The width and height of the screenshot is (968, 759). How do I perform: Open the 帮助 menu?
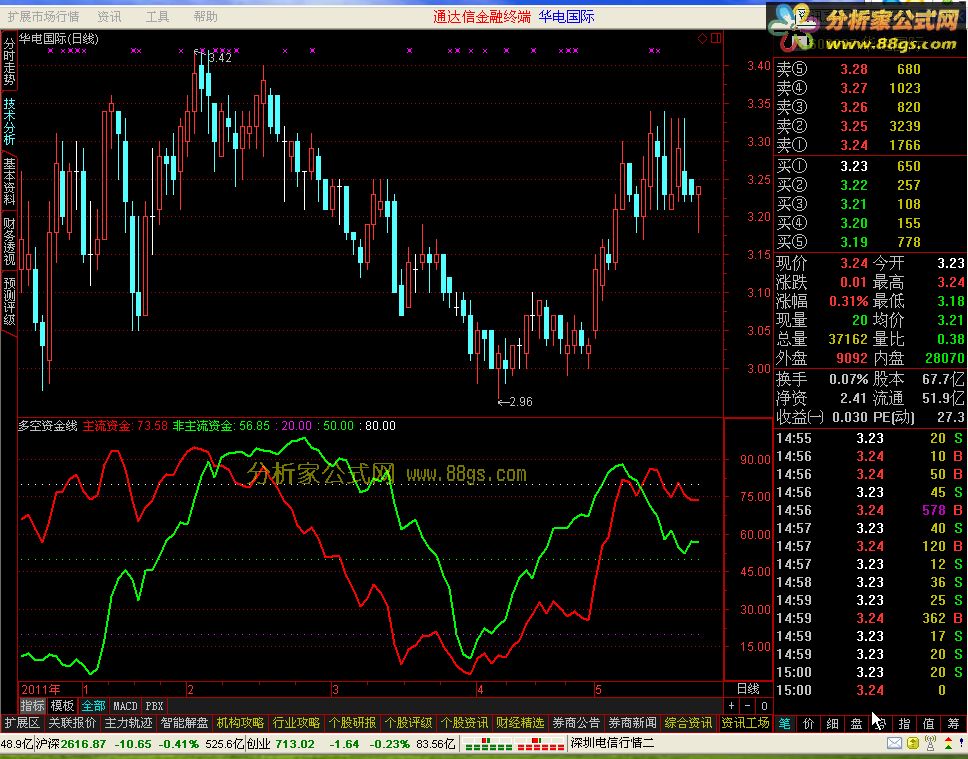point(205,17)
